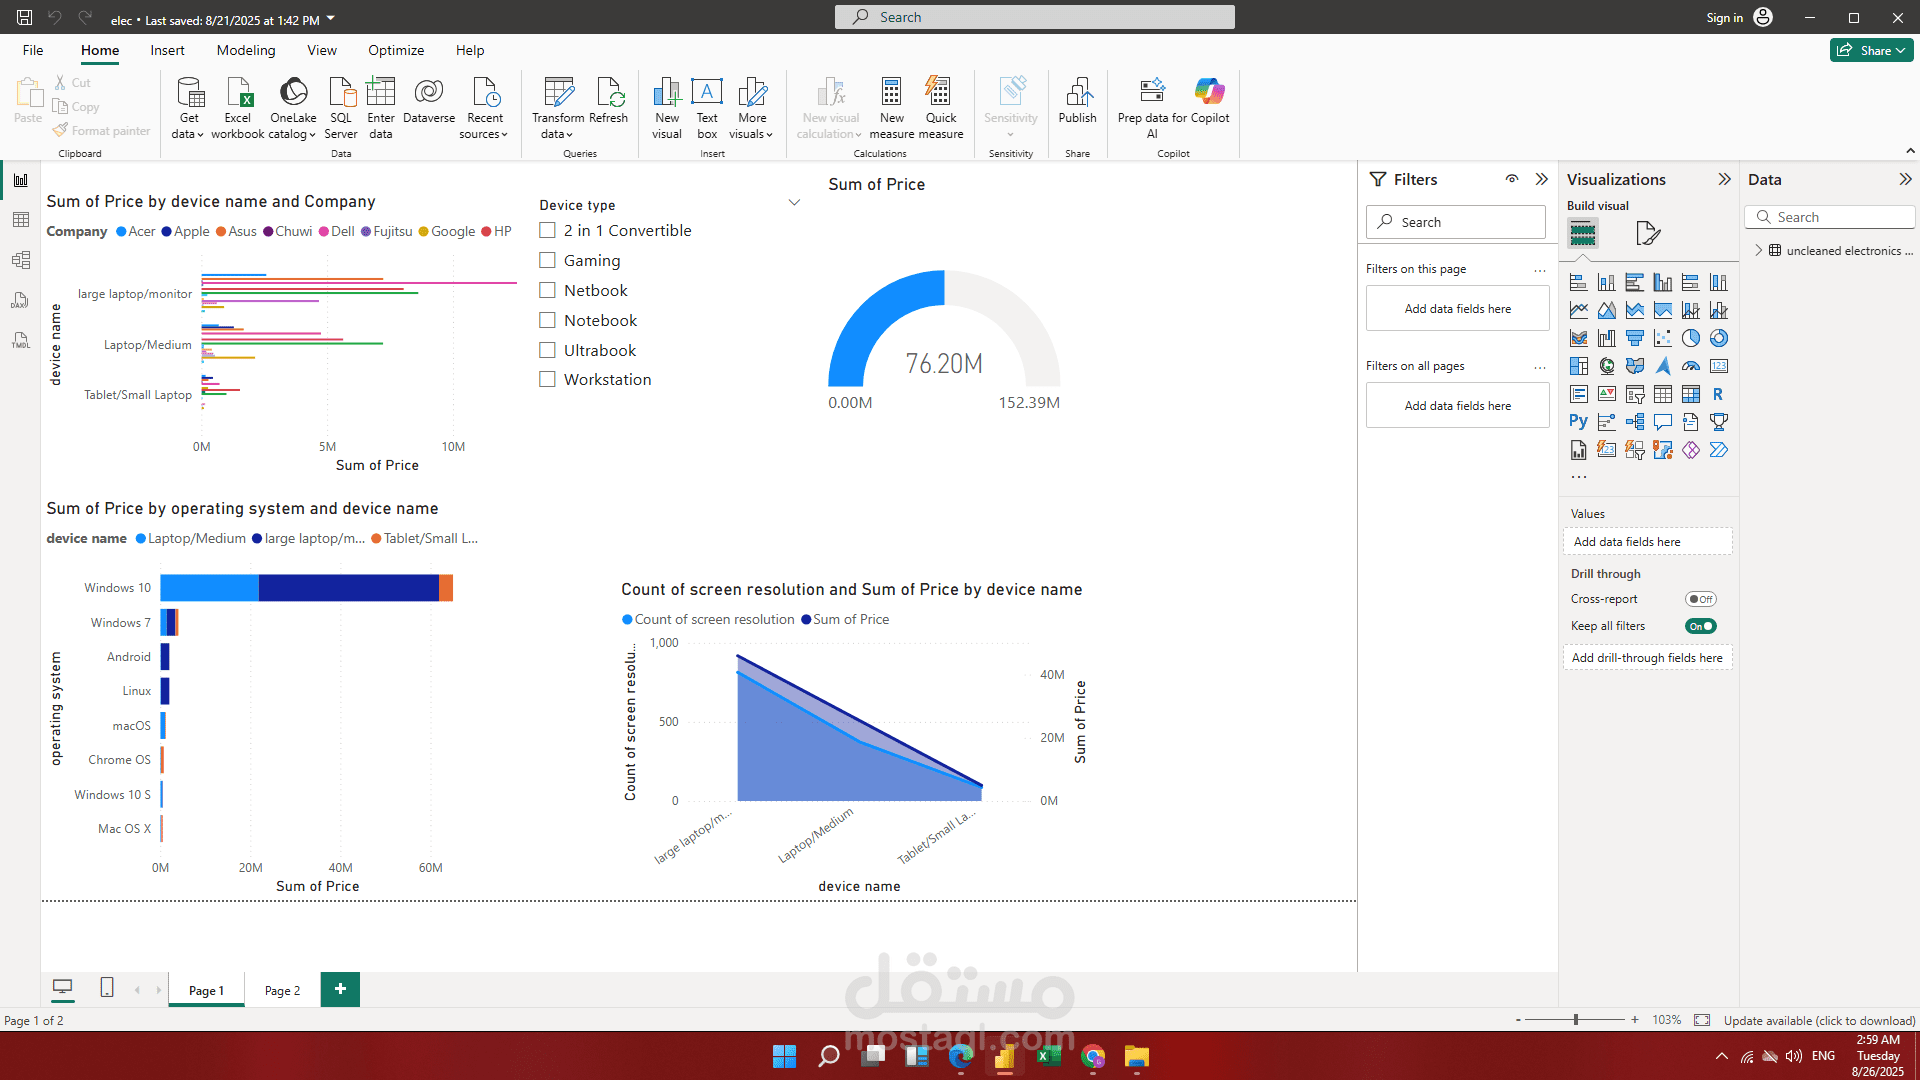Image resolution: width=1920 pixels, height=1080 pixels.
Task: Click Sign in
Action: click(1724, 17)
